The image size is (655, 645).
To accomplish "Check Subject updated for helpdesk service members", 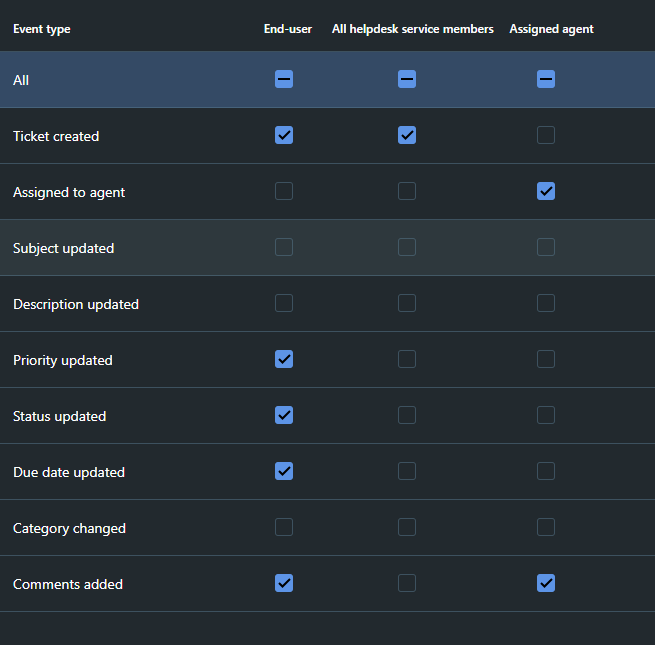I will click(x=407, y=247).
